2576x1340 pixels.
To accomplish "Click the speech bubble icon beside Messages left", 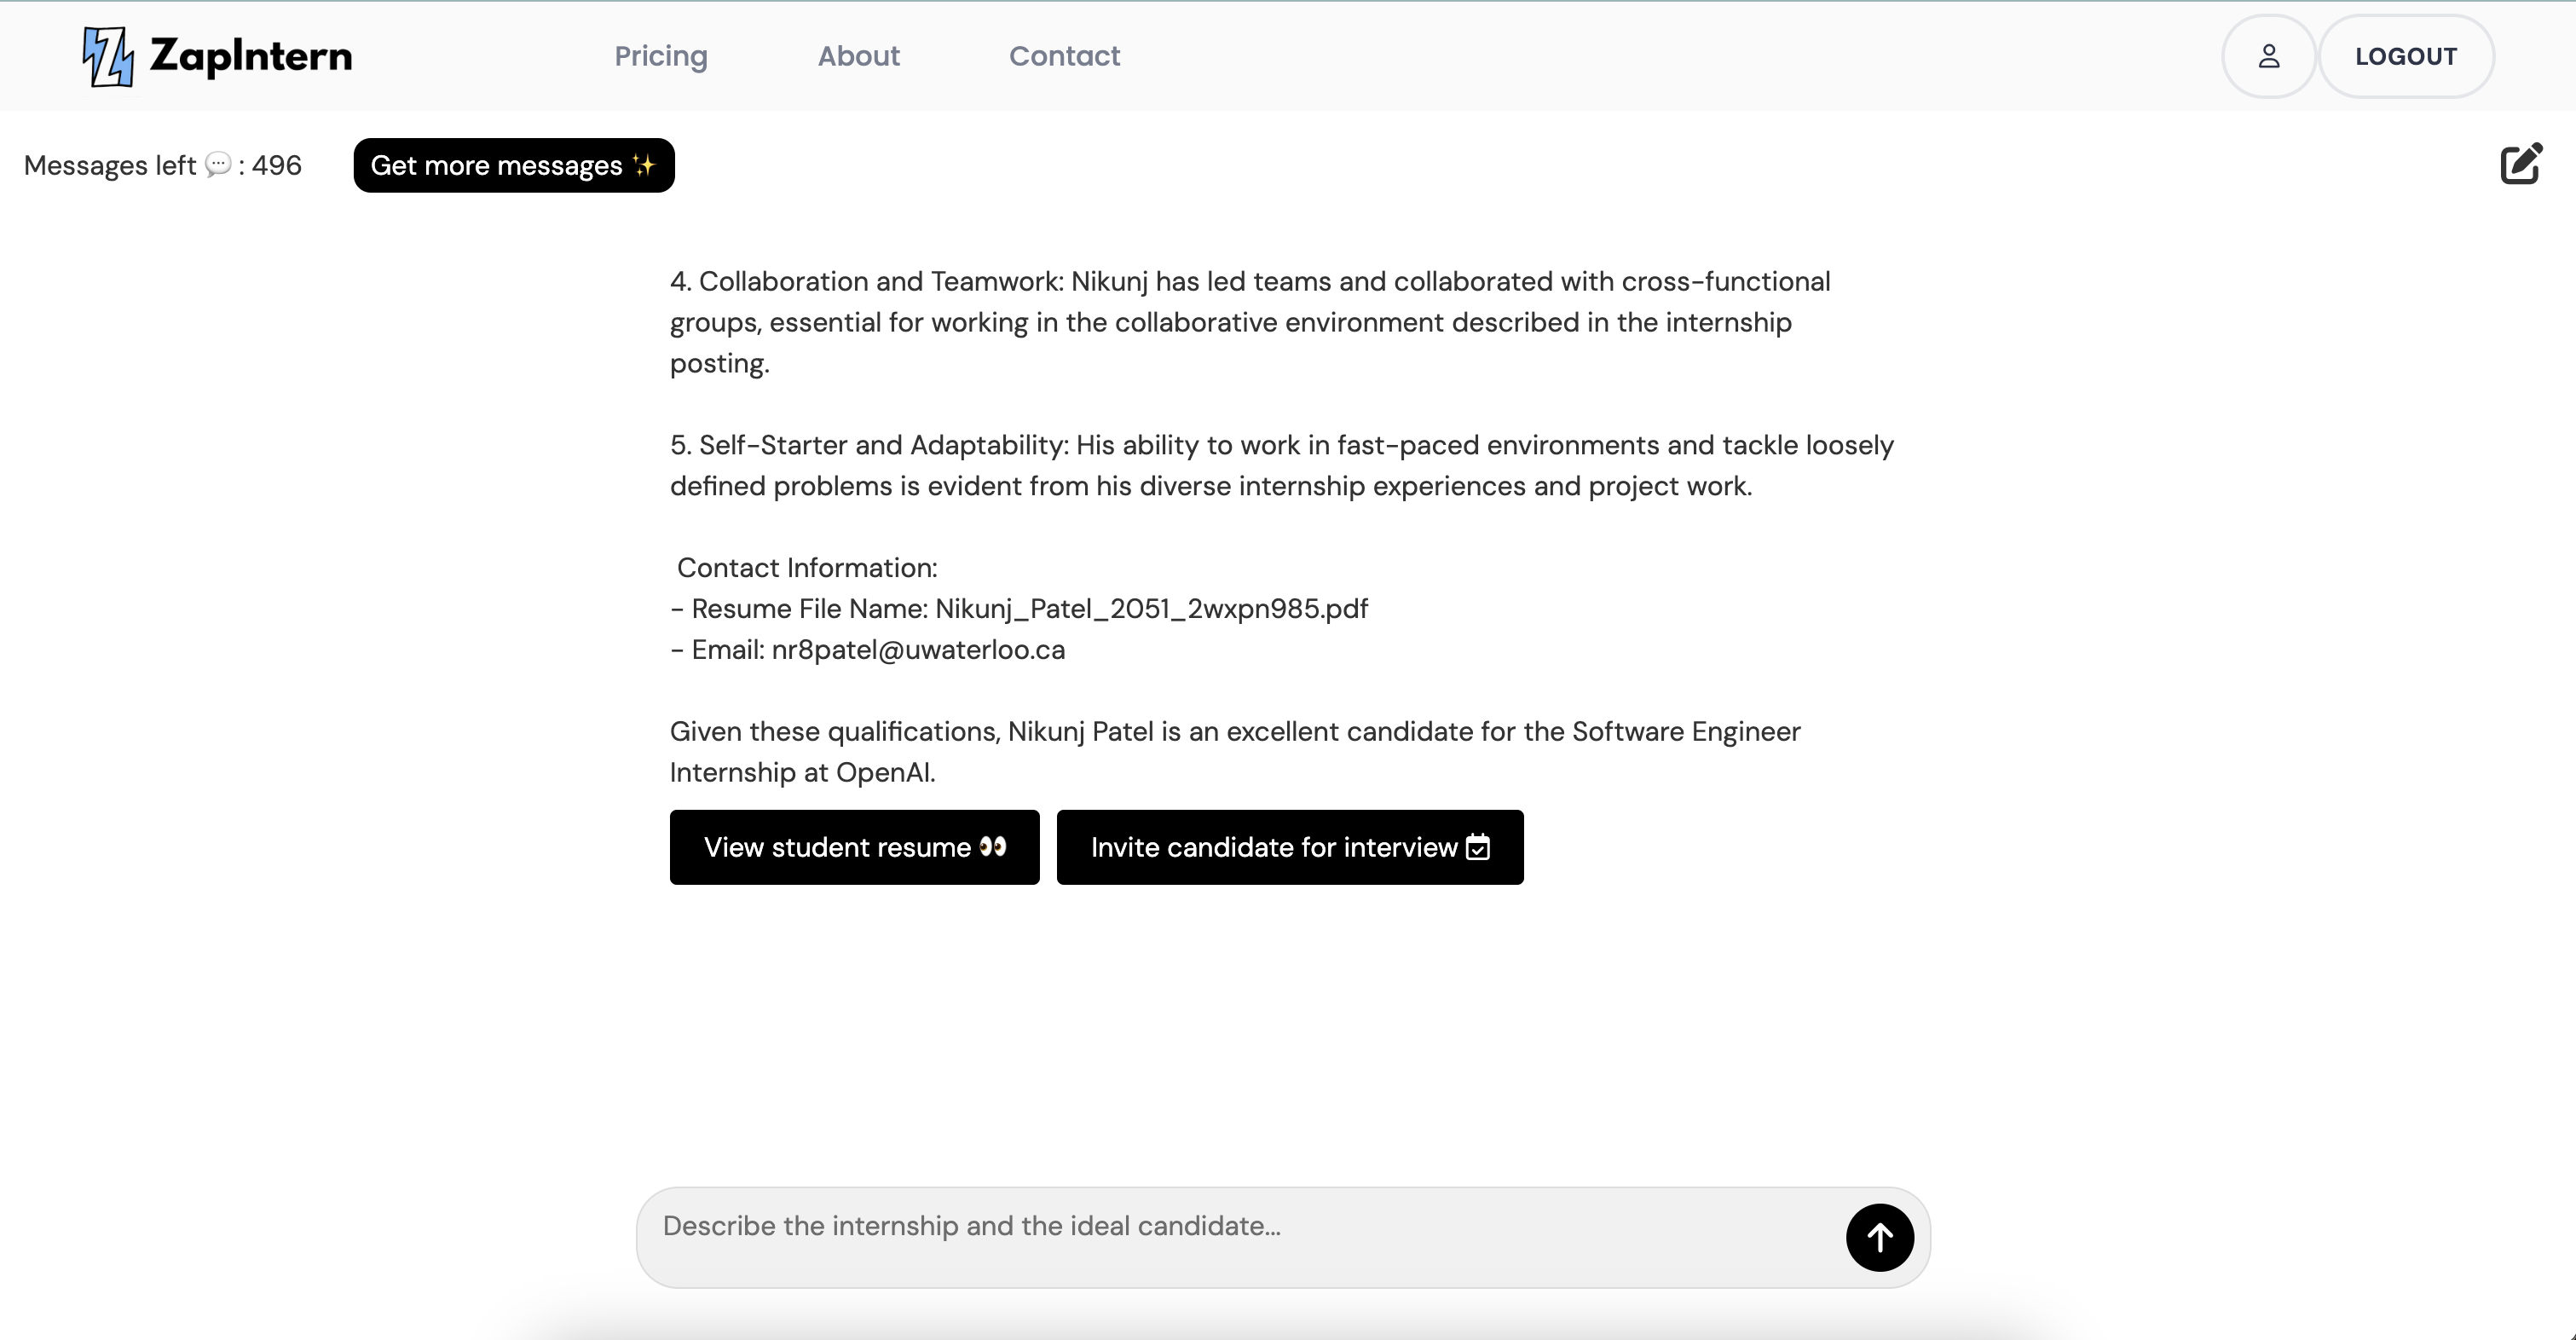I will (218, 164).
